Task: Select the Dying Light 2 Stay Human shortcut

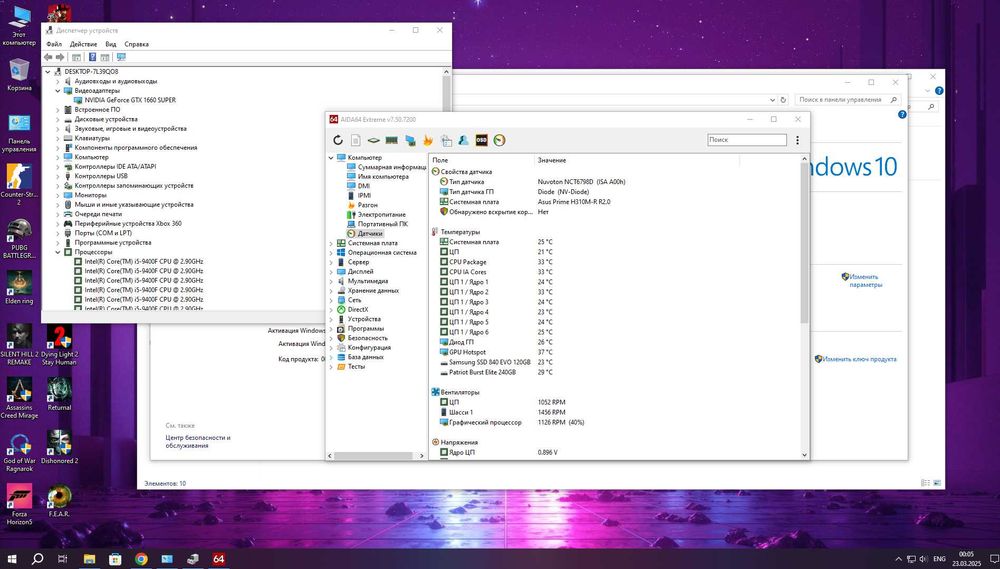Action: [x=59, y=344]
